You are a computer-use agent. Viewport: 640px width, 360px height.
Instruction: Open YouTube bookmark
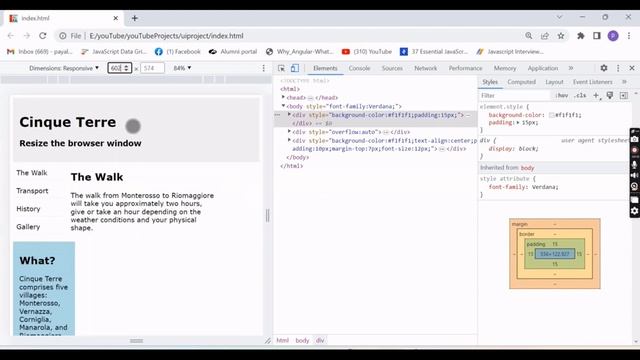(x=367, y=51)
